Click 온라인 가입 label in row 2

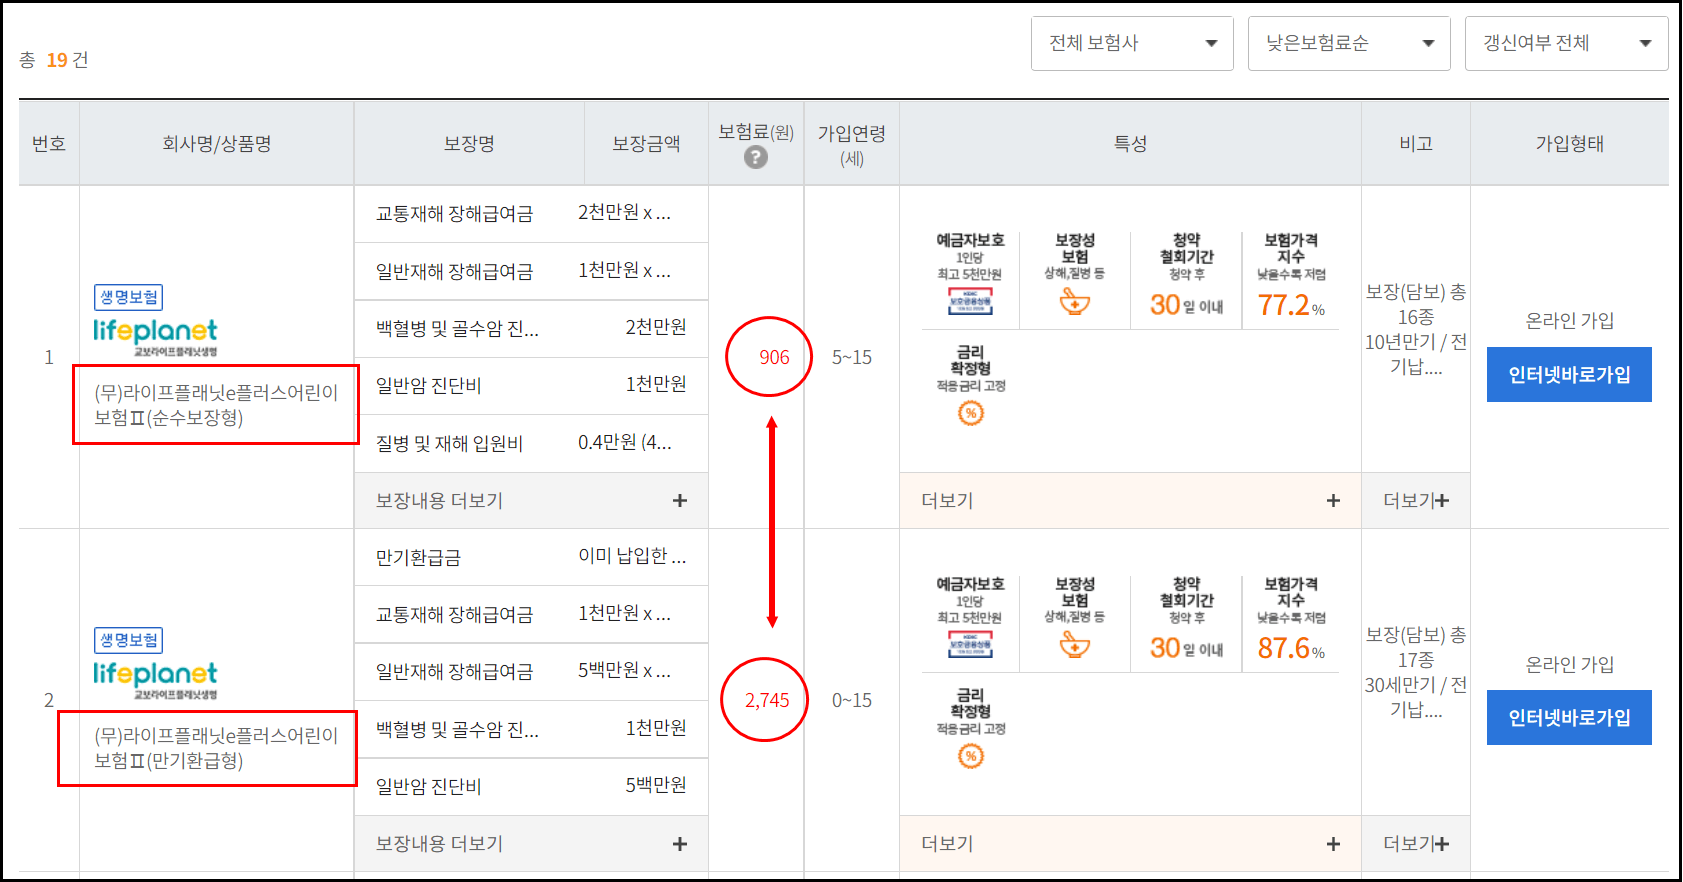tap(1569, 664)
